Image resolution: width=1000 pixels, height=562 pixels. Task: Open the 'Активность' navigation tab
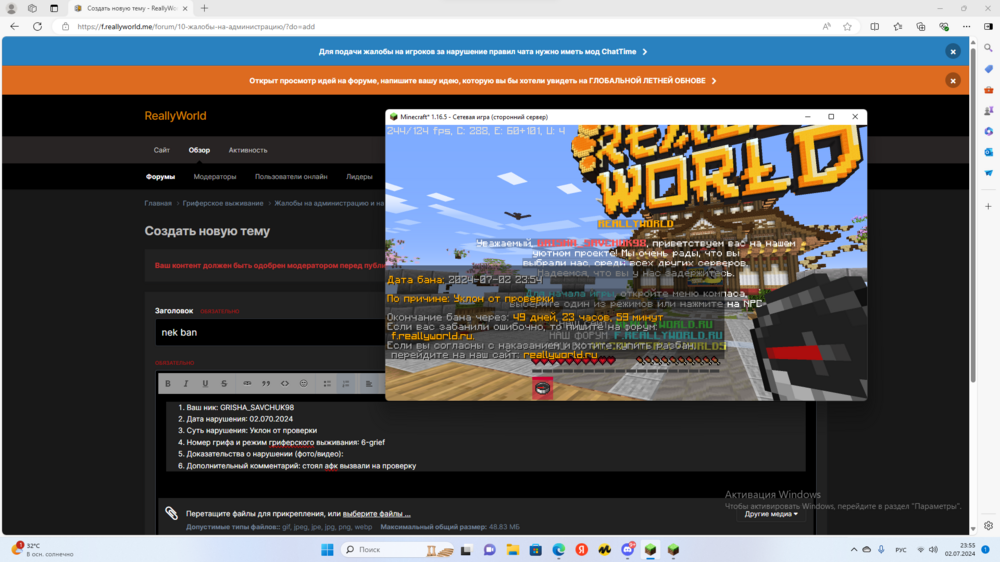coord(247,151)
